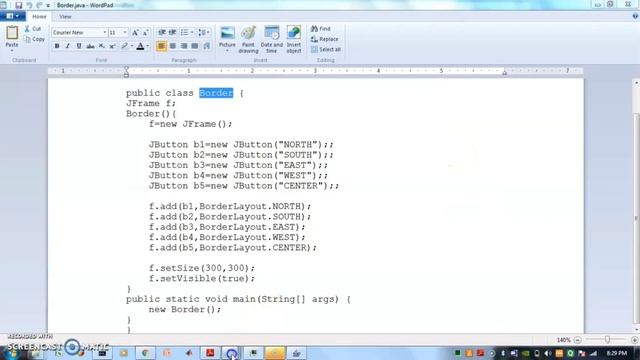Align text left

pos(162,46)
